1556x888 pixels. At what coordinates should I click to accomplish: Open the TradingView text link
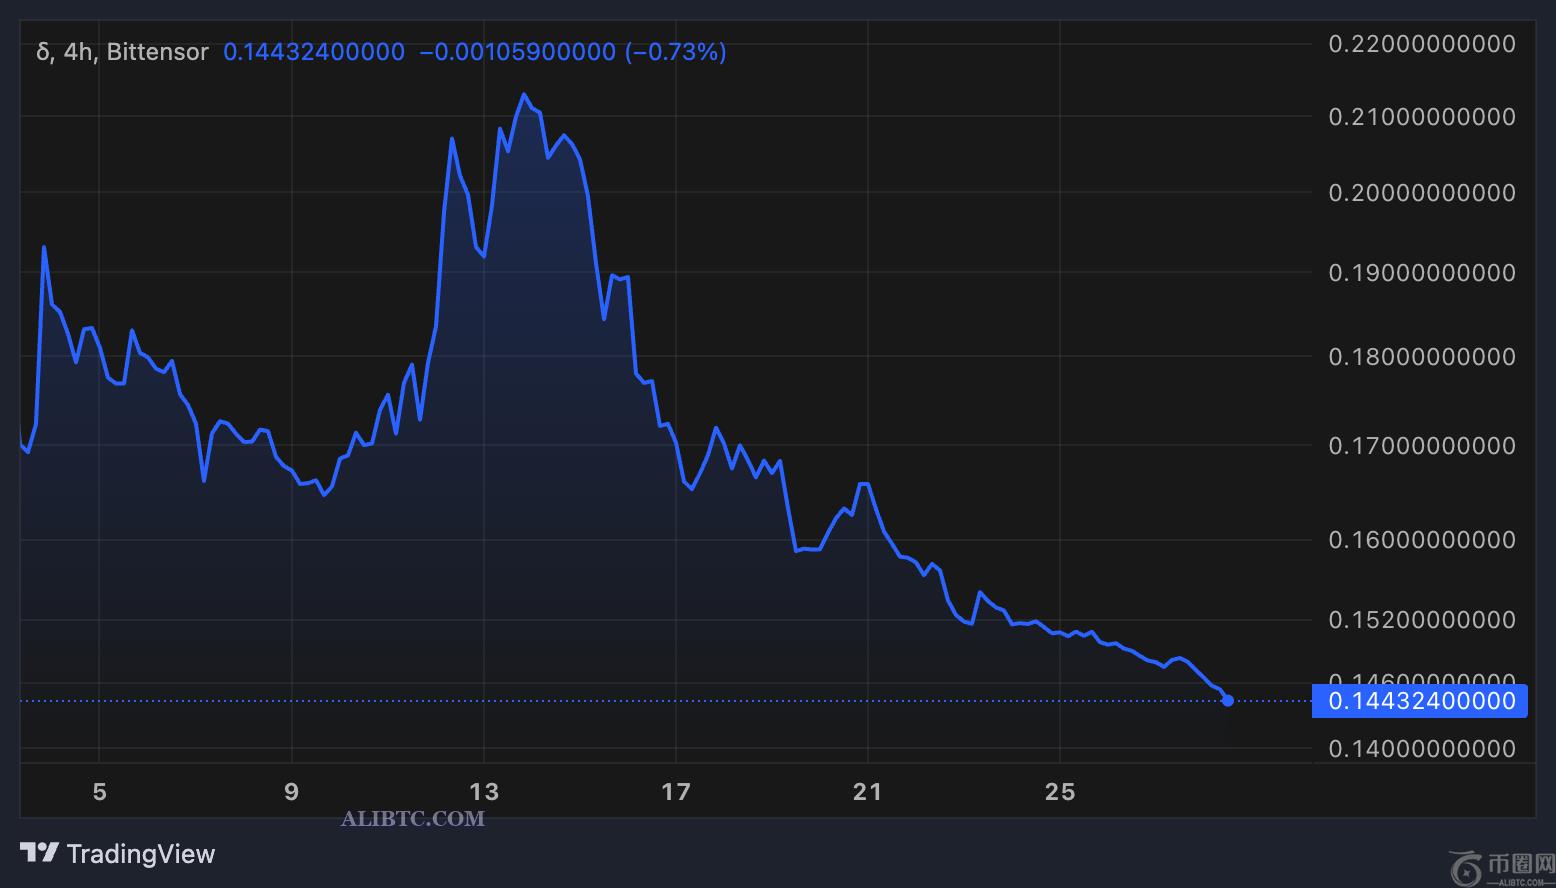(140, 854)
